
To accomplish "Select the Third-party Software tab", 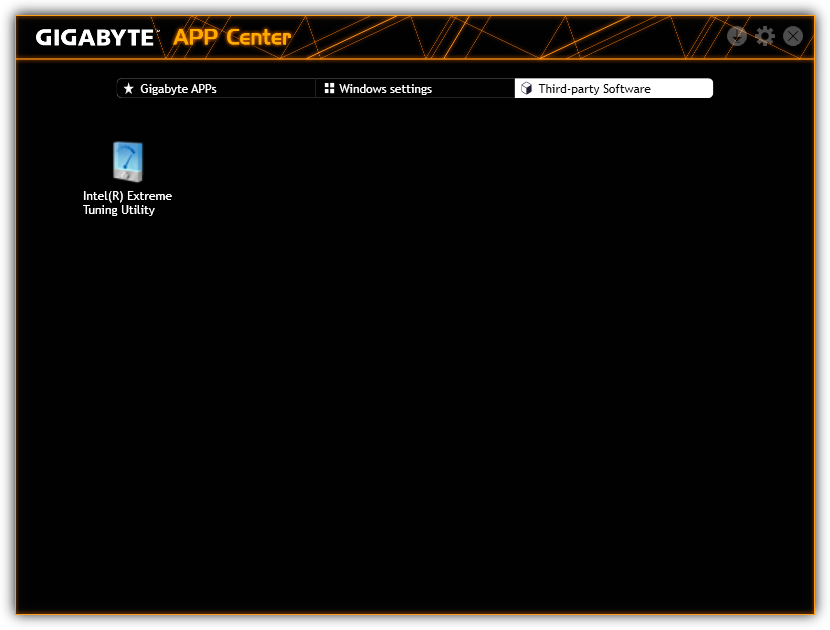I will [614, 88].
